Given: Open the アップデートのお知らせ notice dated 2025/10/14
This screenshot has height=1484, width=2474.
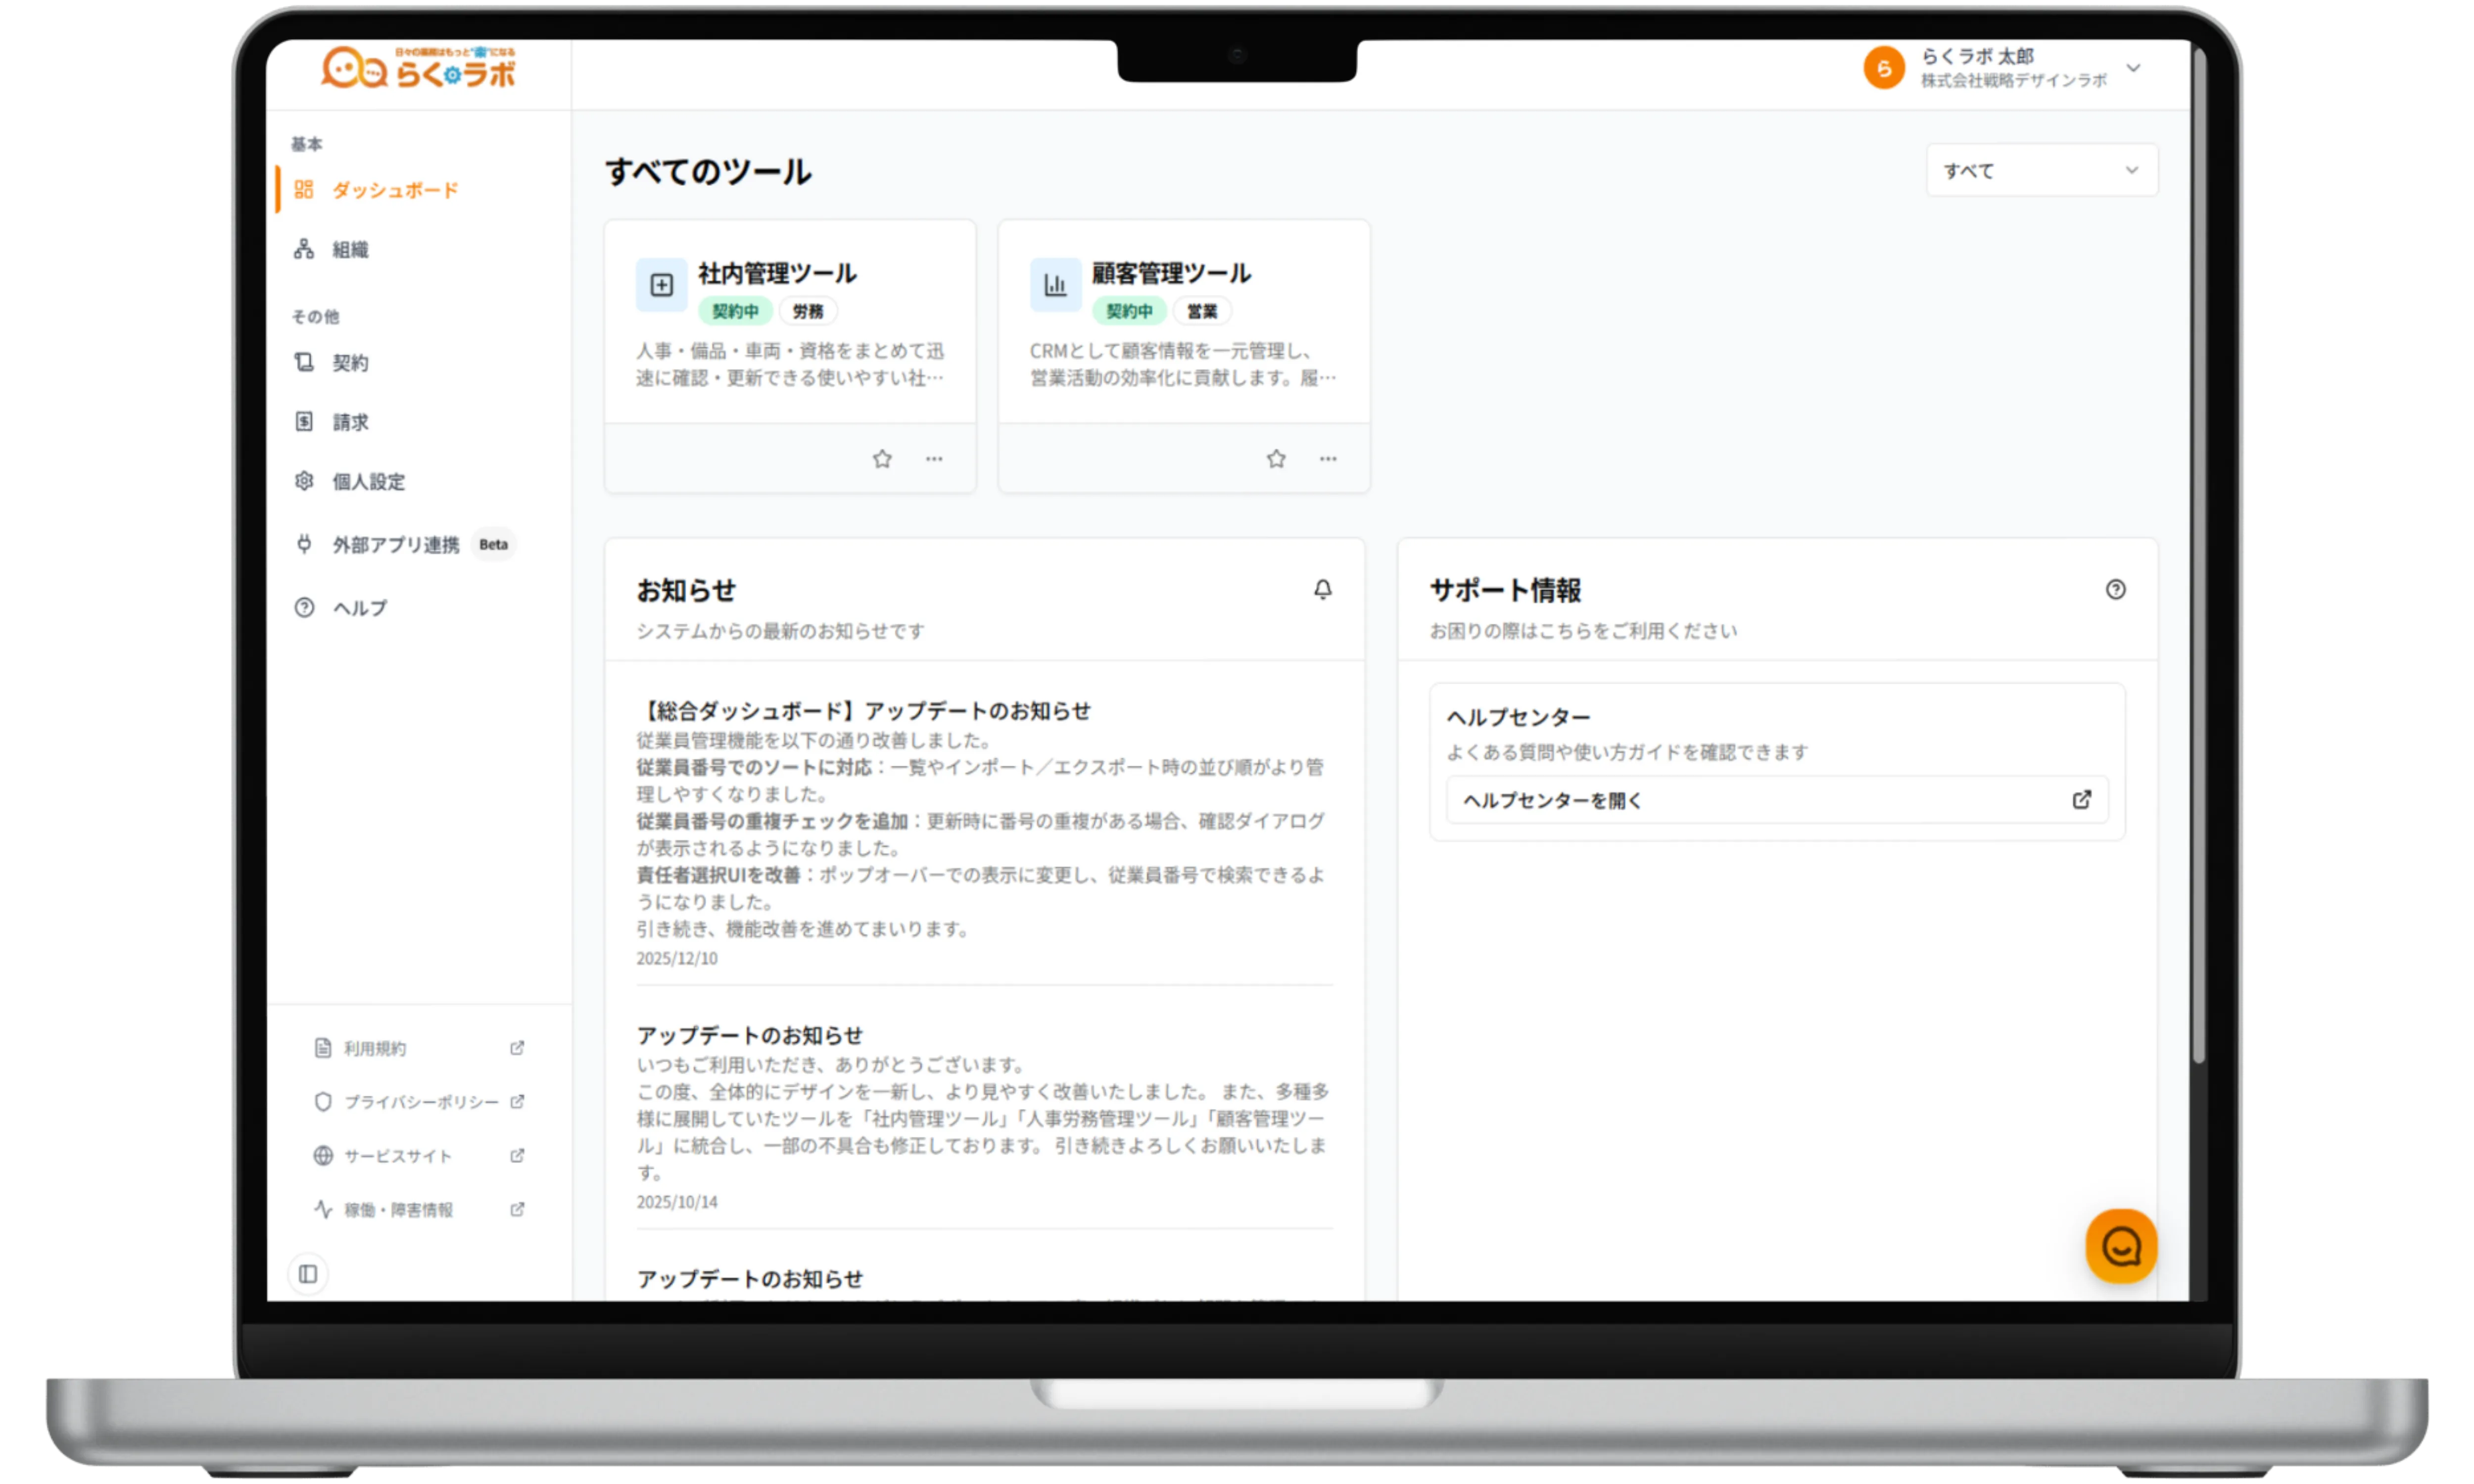Looking at the screenshot, I should [x=750, y=1035].
